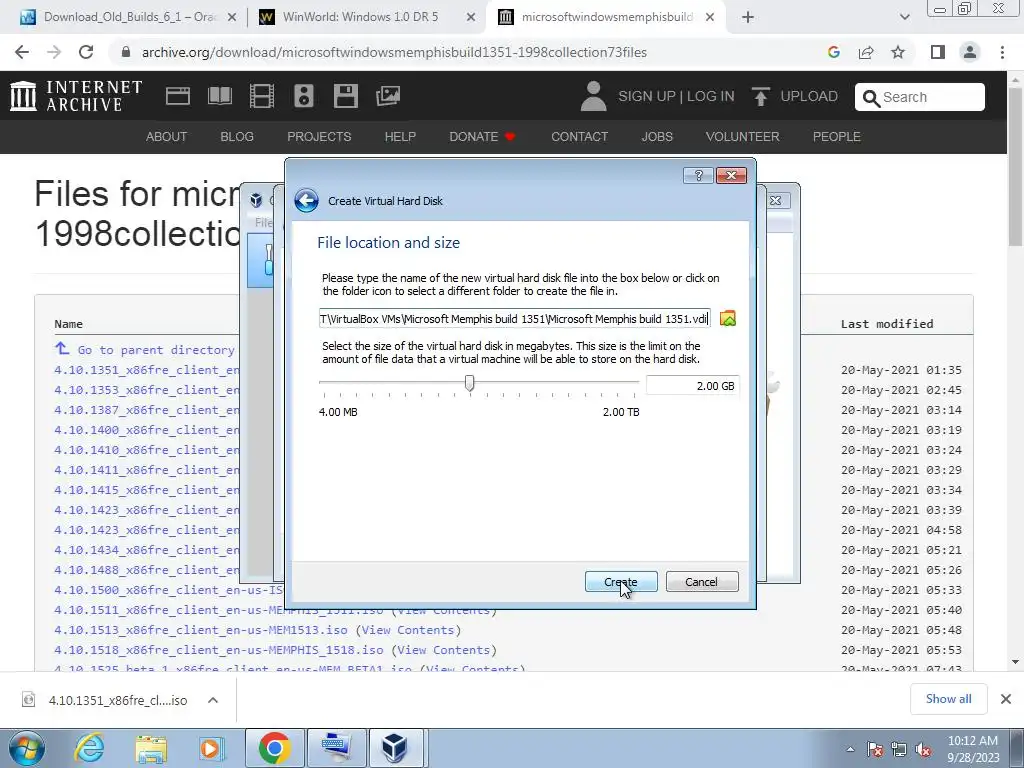This screenshot has width=1024, height=768.
Task: Open the Internet Archive images icon
Action: tap(387, 97)
